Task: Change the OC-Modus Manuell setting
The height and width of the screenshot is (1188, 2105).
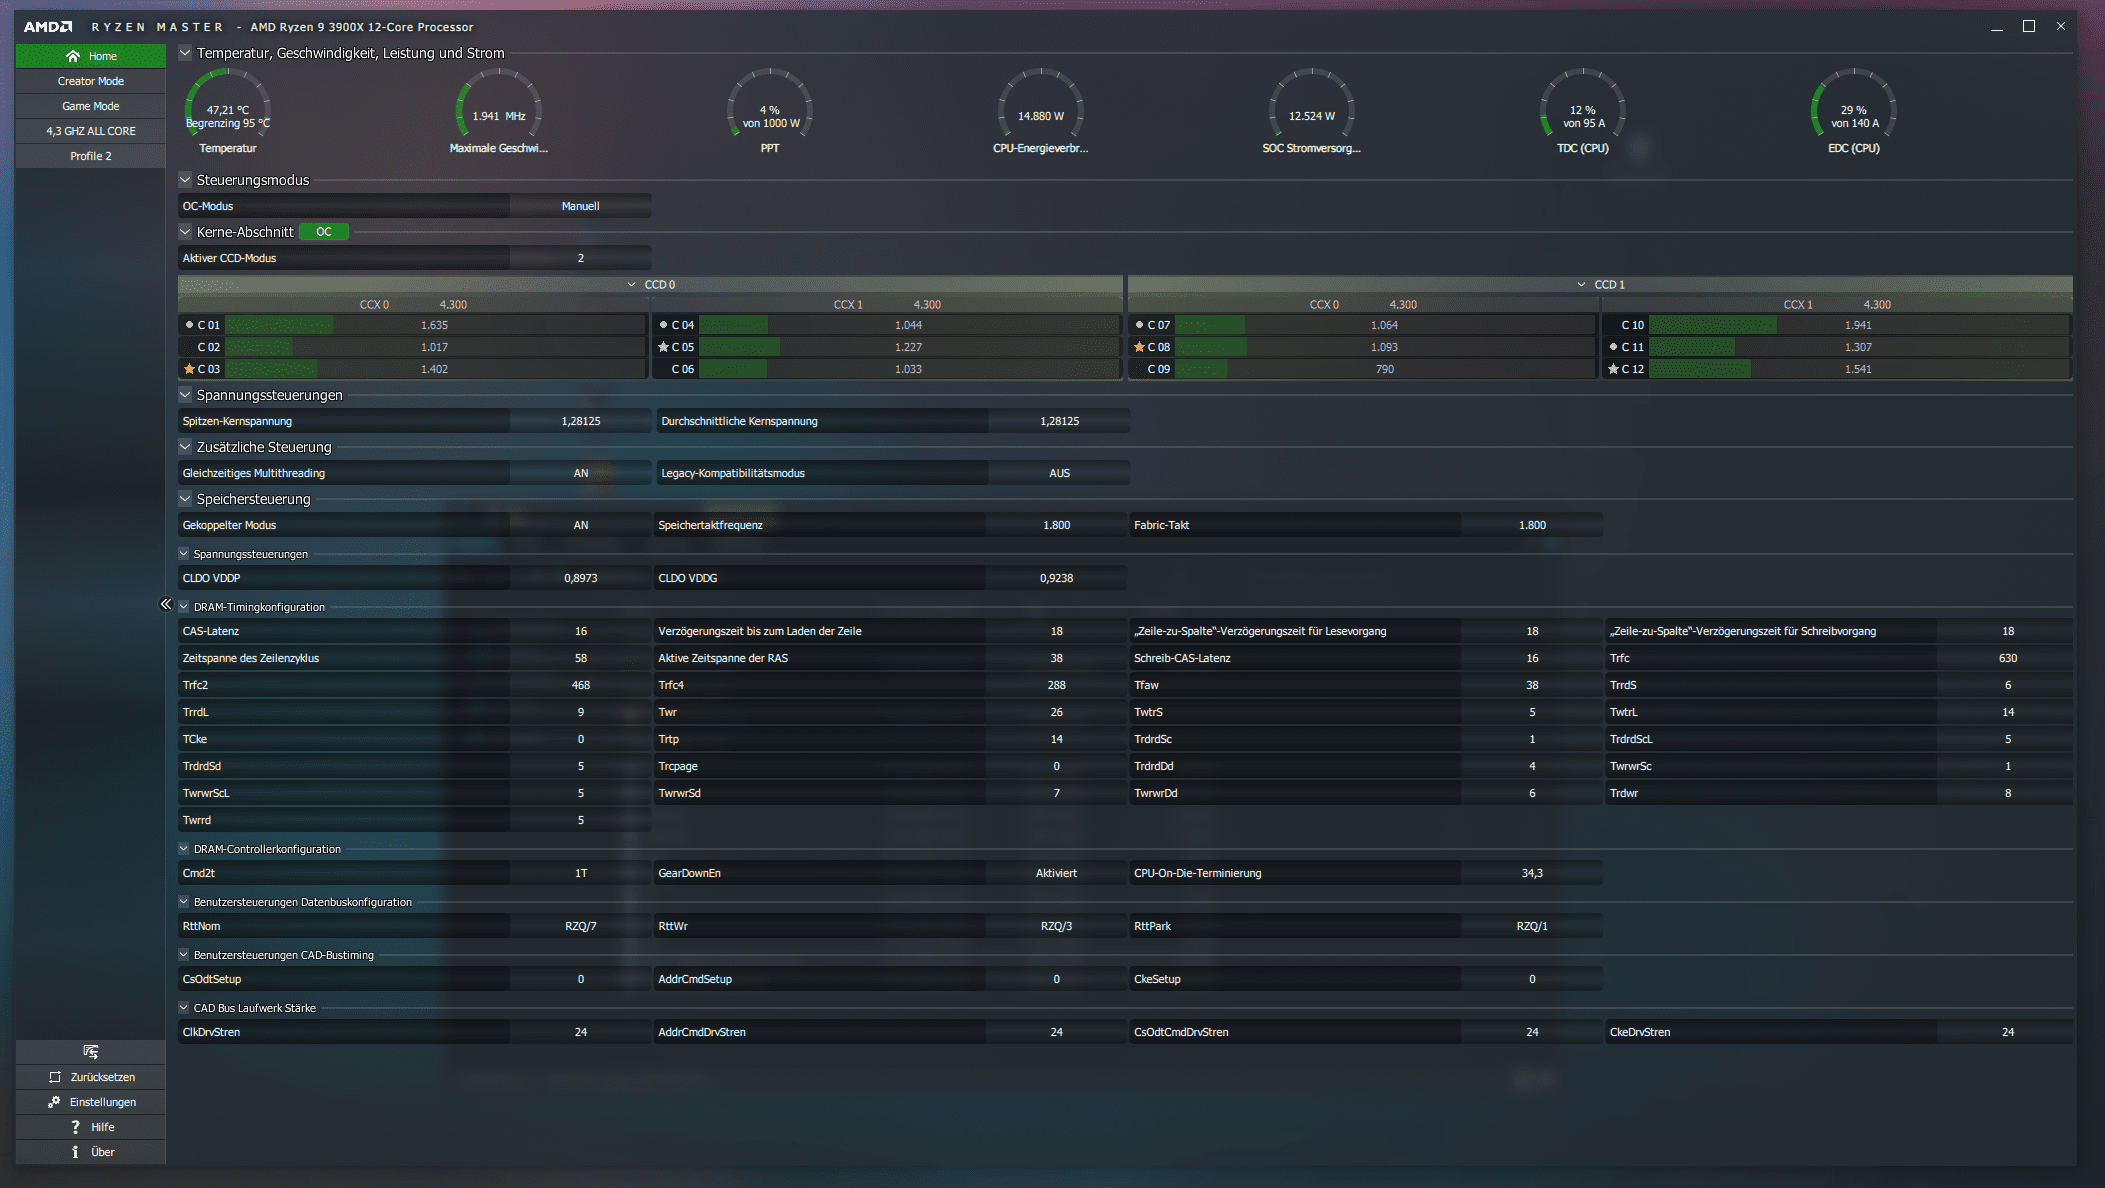Action: pos(581,206)
